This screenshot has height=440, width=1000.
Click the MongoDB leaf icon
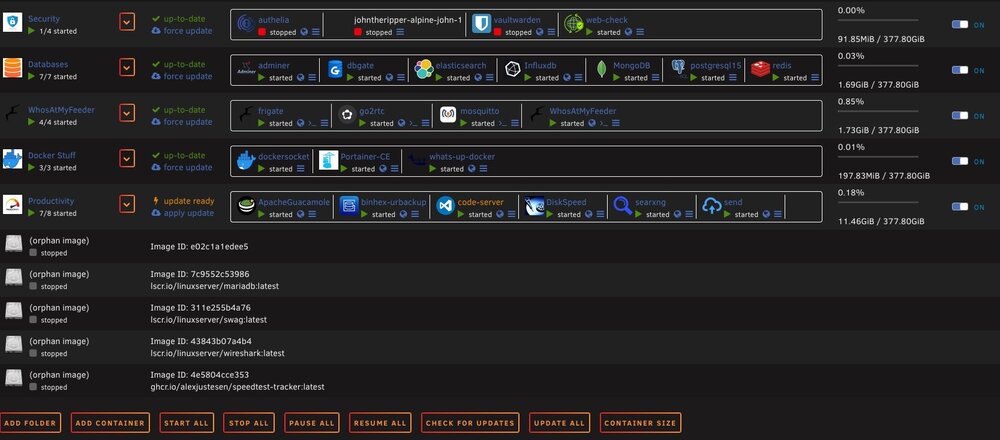601,70
